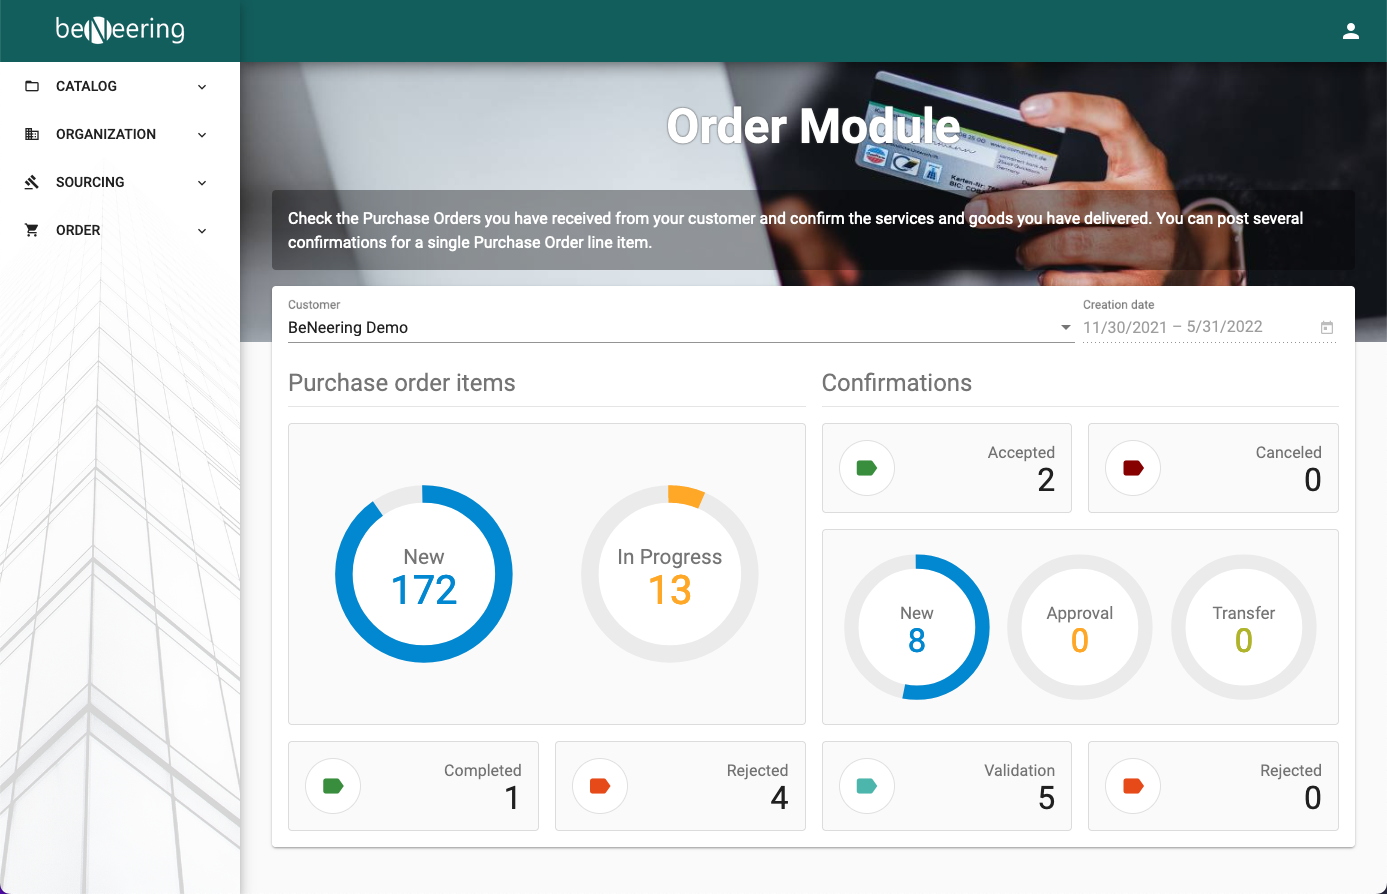Click the orange Rejected purchase order icon

click(x=600, y=786)
